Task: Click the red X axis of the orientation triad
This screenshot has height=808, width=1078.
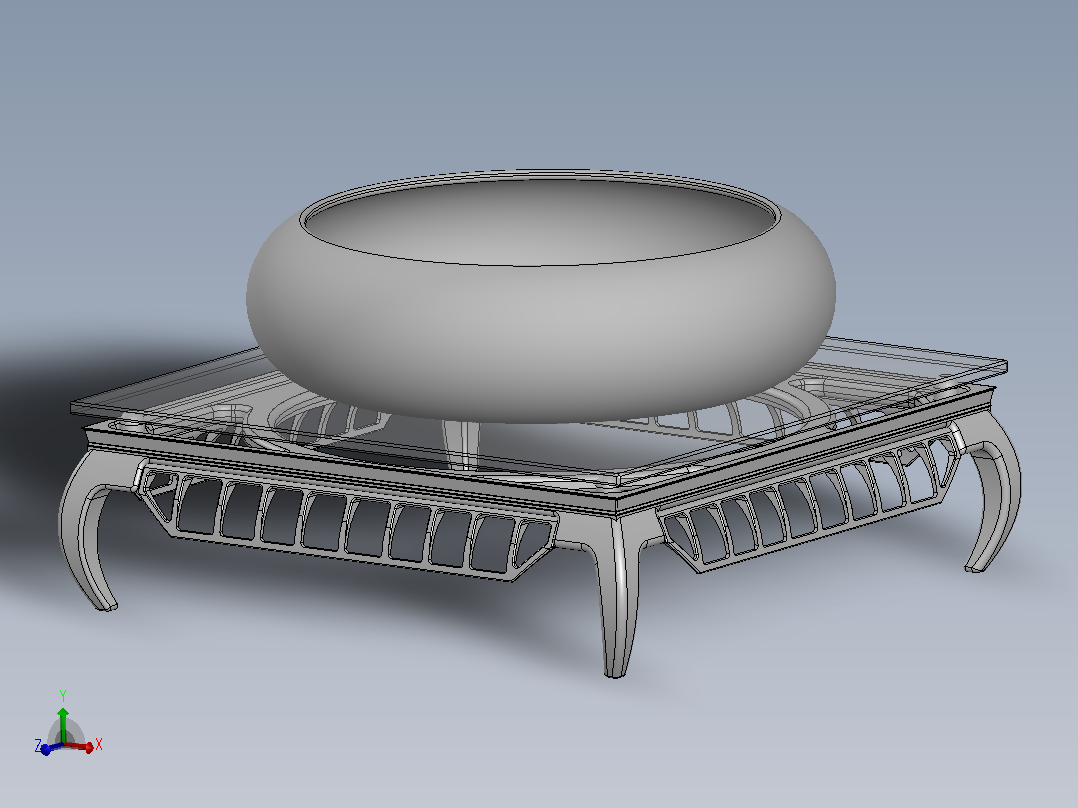Action: pyautogui.click(x=81, y=746)
